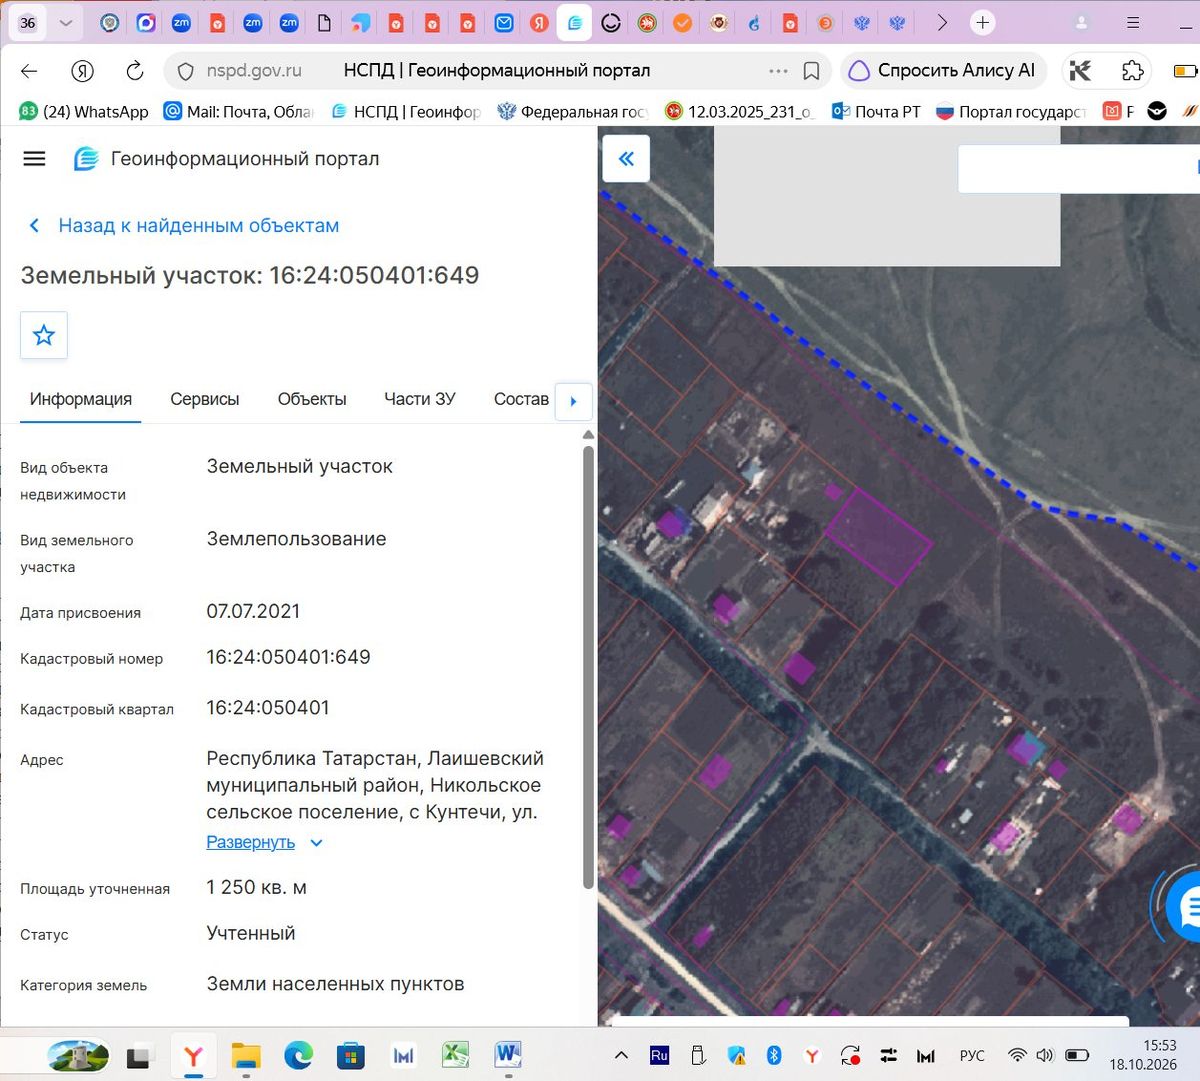
Task: Click the Bluetooth icon in the system tray
Action: [x=774, y=1055]
